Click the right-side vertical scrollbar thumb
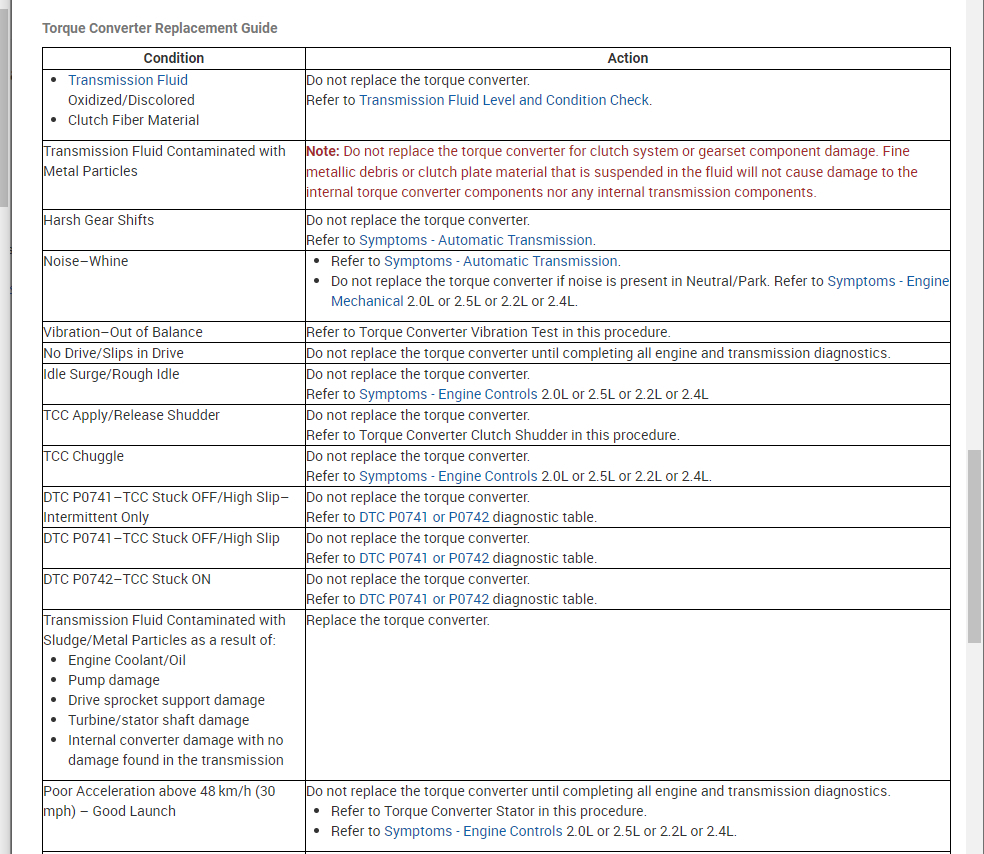This screenshot has width=984, height=854. click(x=974, y=546)
